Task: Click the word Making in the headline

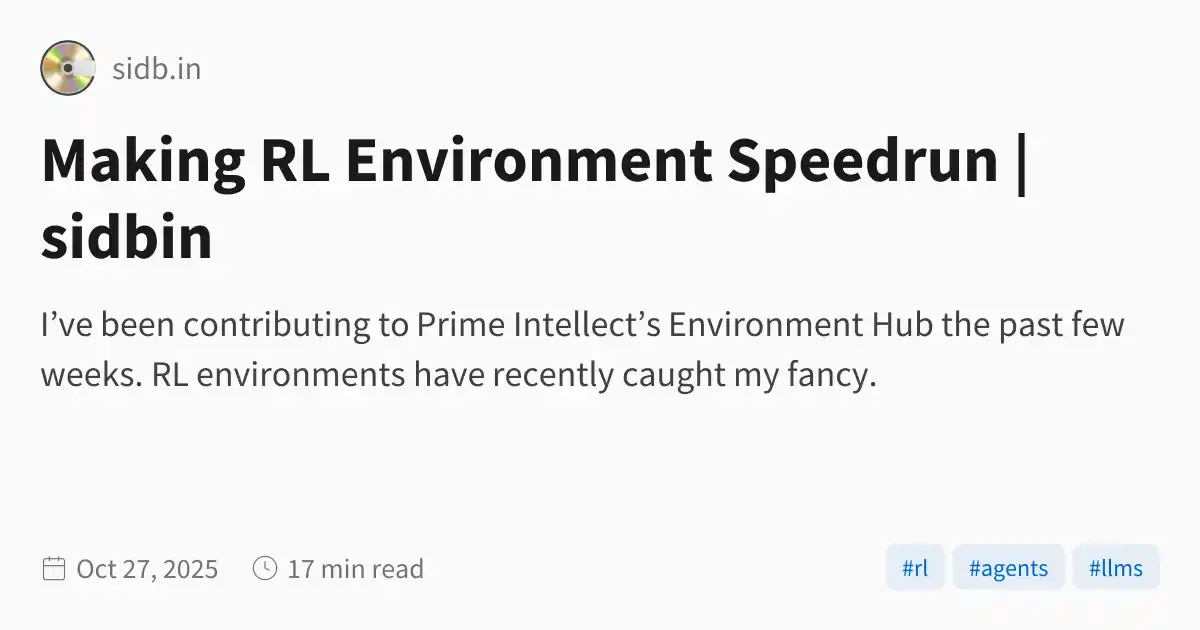Action: 143,160
